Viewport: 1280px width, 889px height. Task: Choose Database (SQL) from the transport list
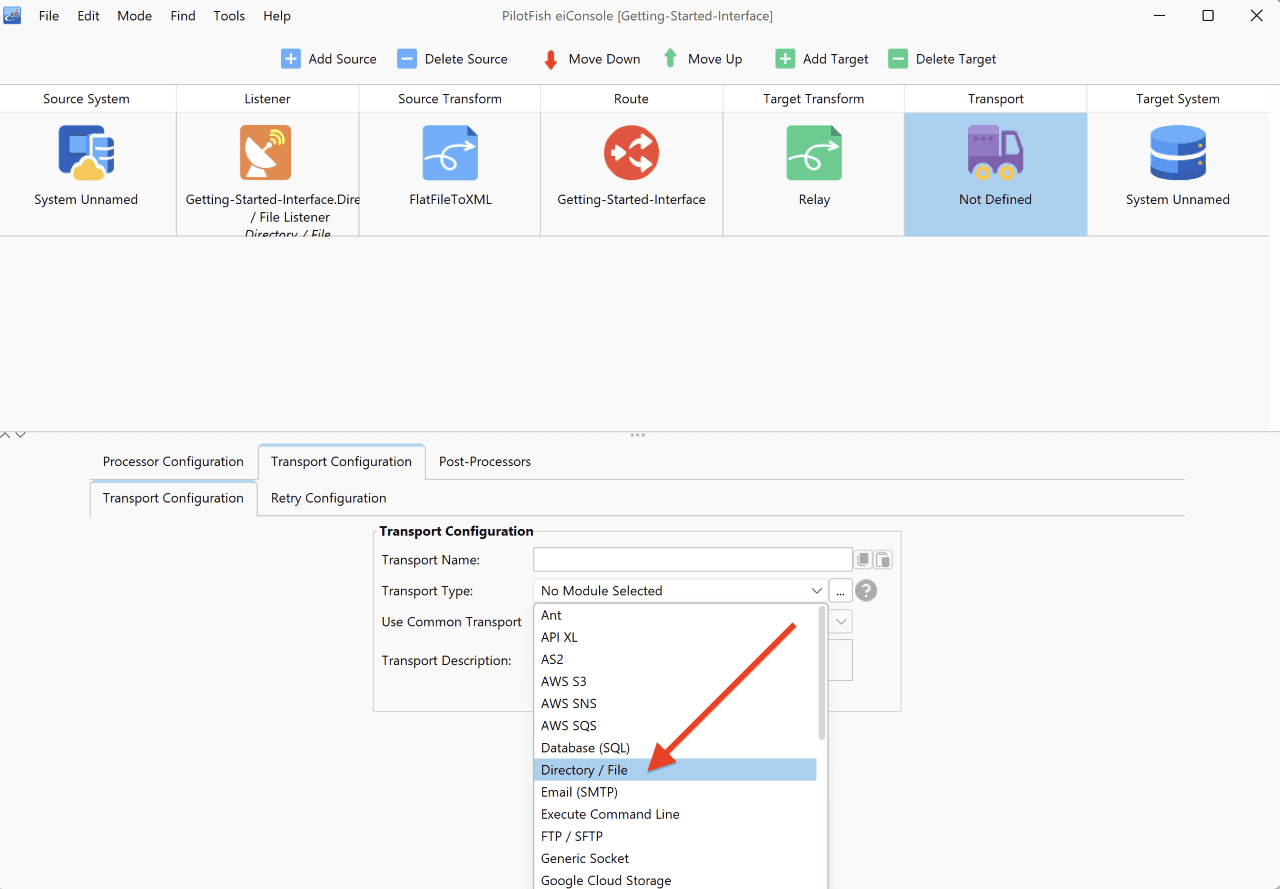click(675, 747)
